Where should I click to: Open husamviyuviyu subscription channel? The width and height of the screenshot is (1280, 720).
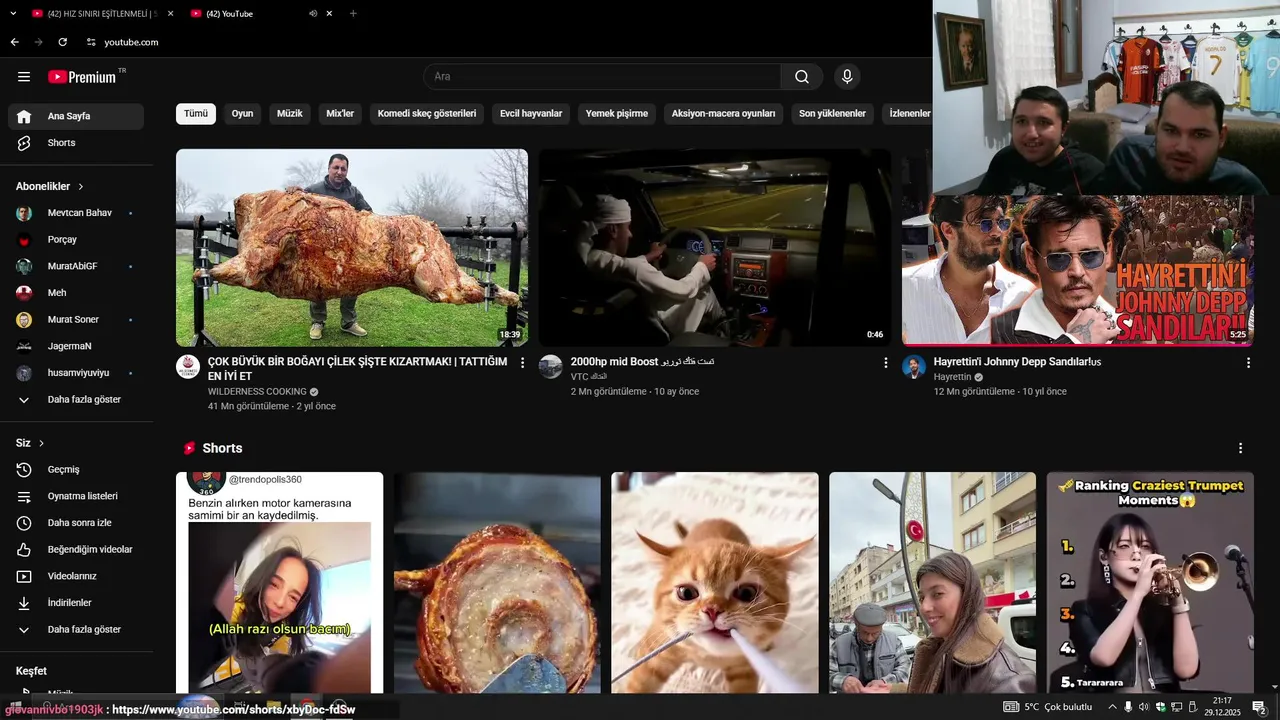[x=76, y=373]
